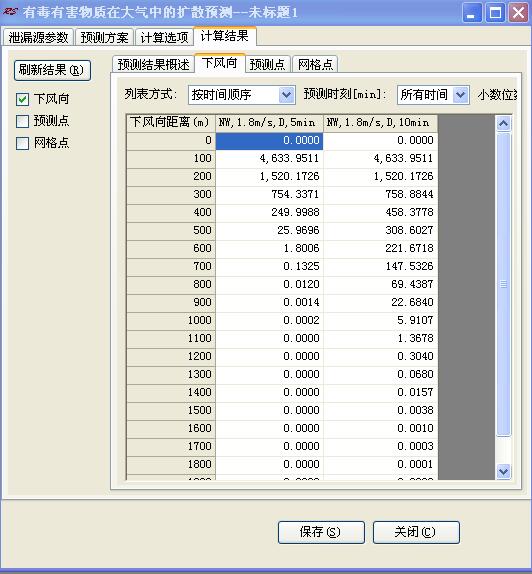This screenshot has height=574, width=532.
Task: Open the 网格点 sub-tab
Action: (315, 64)
